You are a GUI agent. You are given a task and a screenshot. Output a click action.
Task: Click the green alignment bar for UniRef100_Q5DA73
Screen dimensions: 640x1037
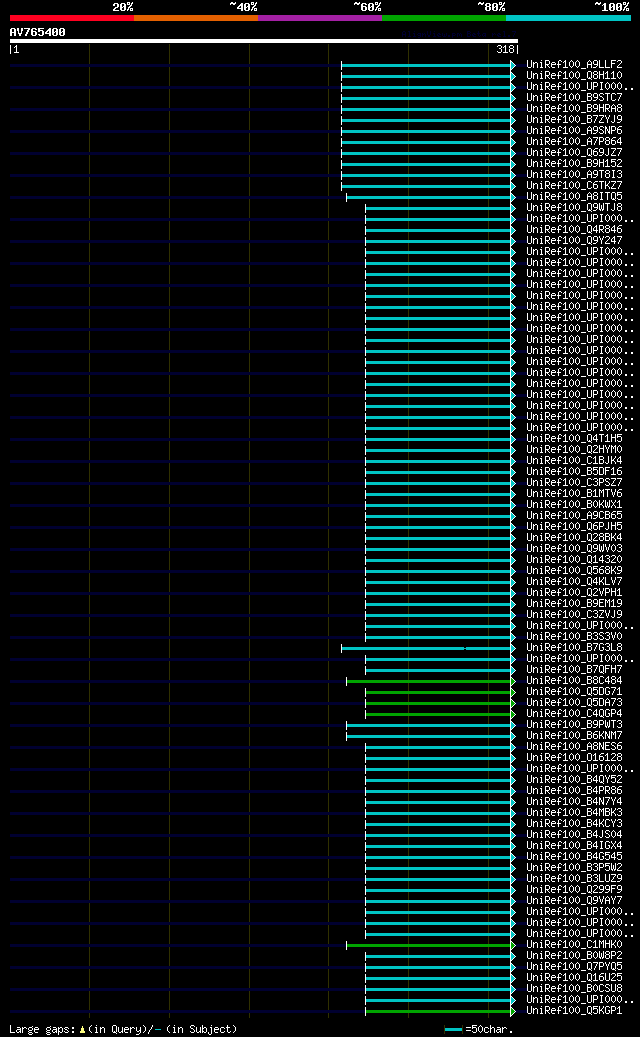439,703
